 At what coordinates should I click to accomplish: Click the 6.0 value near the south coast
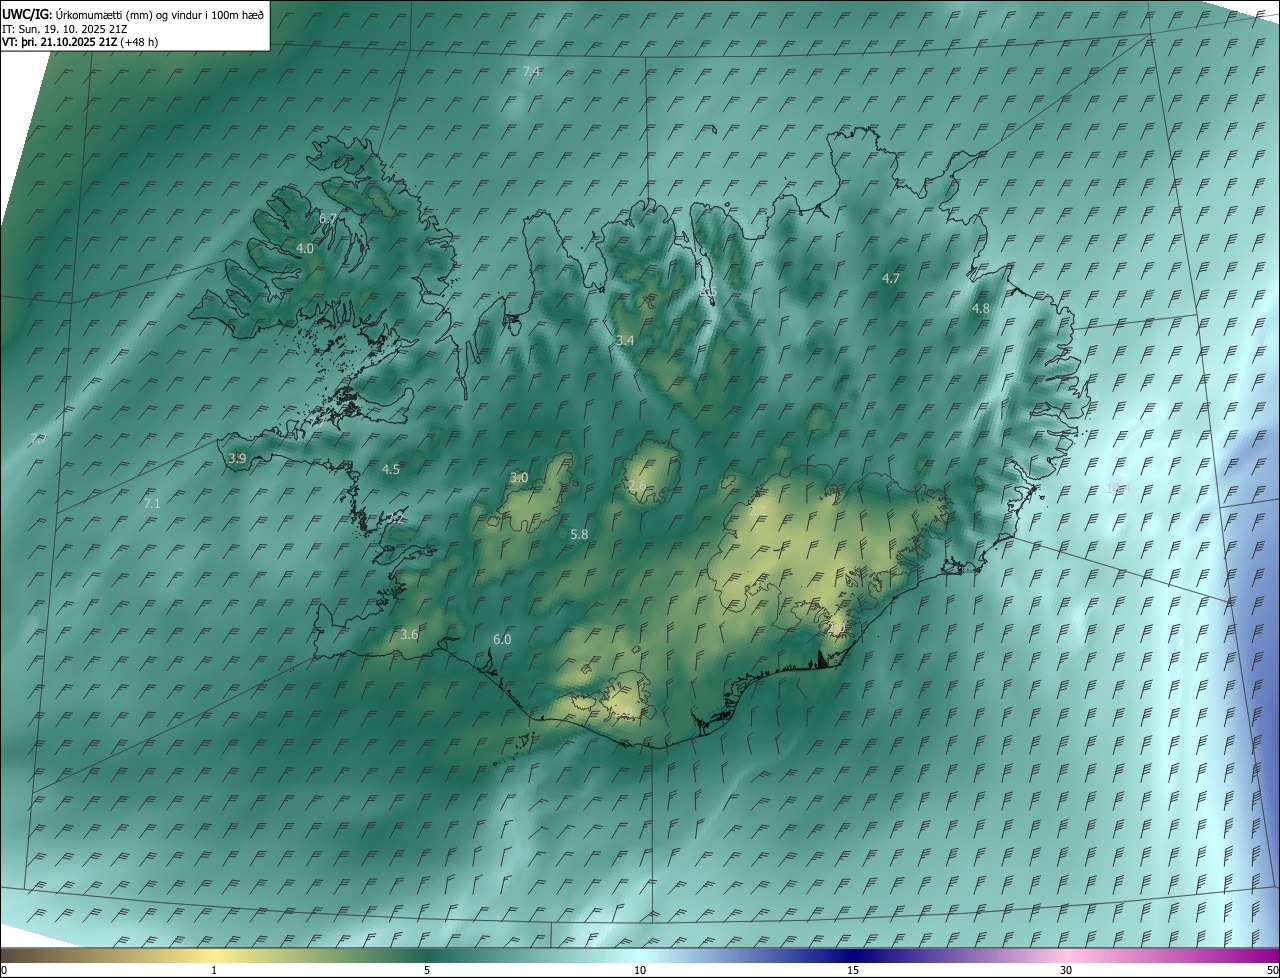click(502, 639)
